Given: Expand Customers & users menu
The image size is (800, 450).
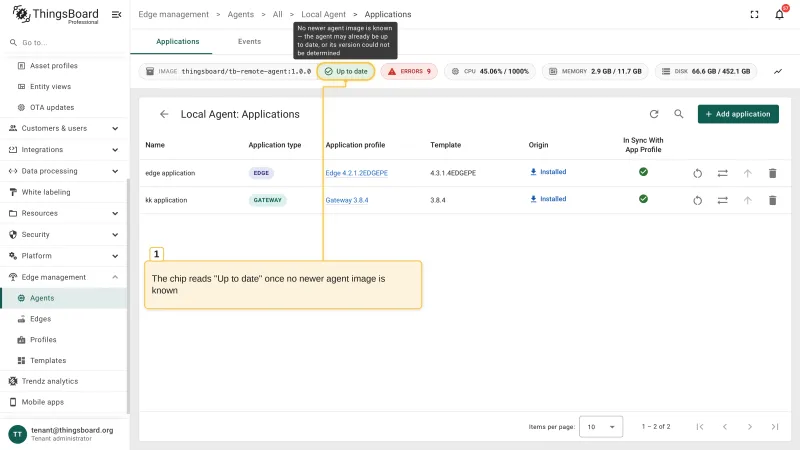Looking at the screenshot, I should (x=63, y=129).
